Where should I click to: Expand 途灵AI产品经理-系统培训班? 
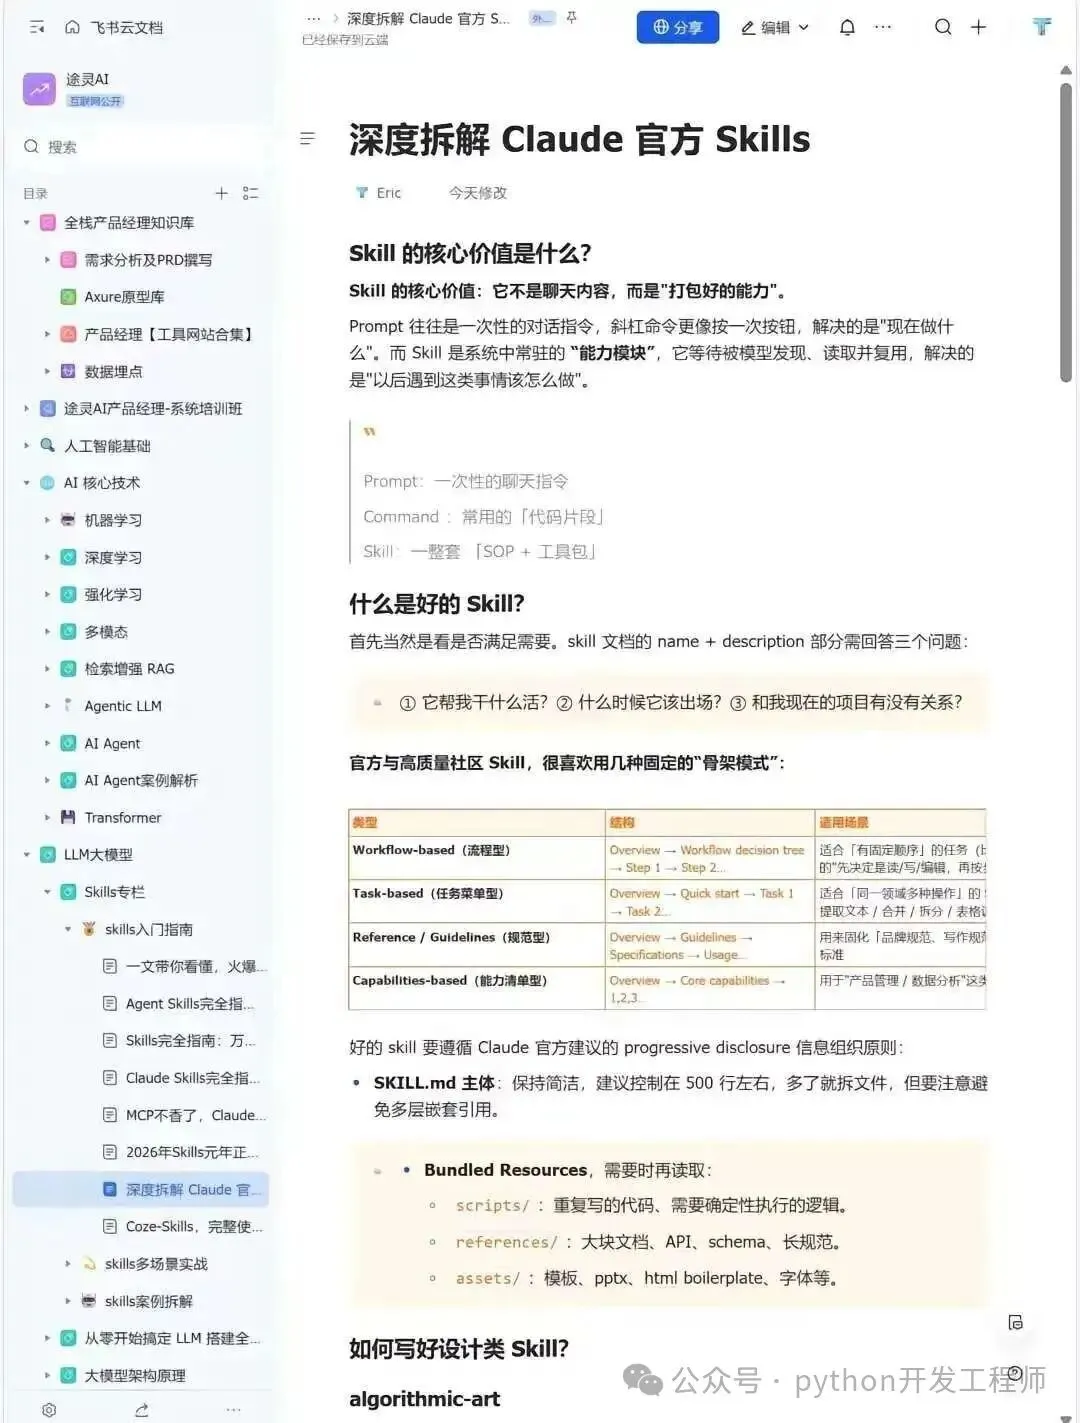point(27,408)
